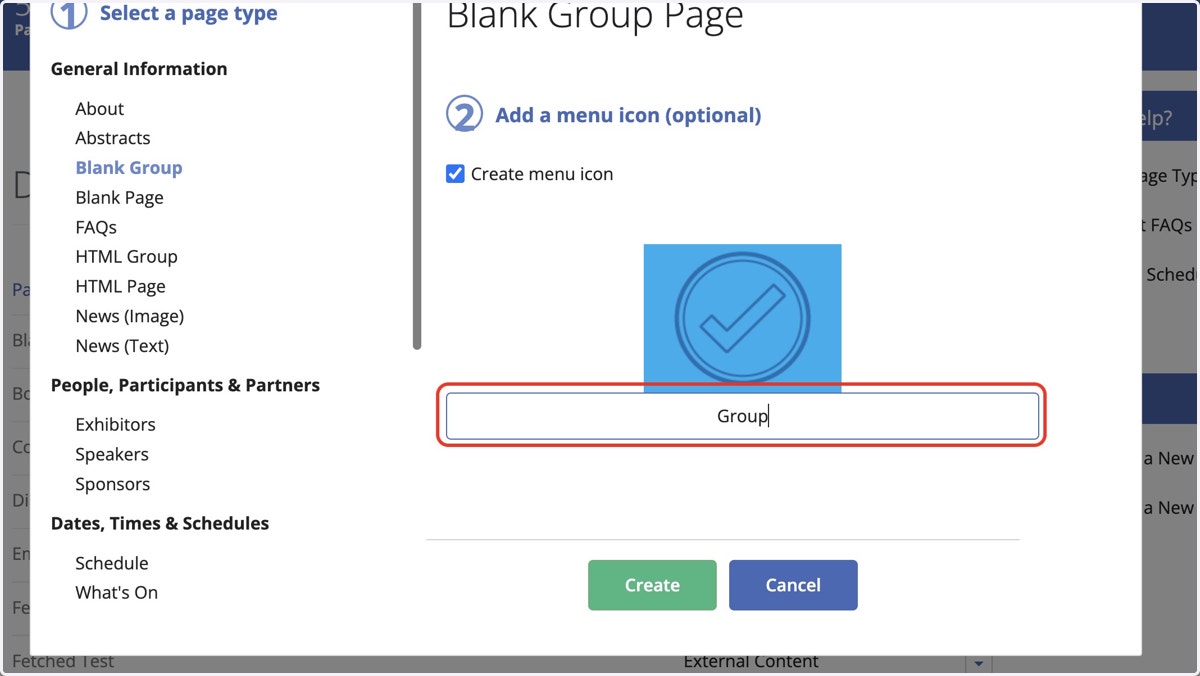
Task: Select HTML Page in the list
Action: (121, 286)
